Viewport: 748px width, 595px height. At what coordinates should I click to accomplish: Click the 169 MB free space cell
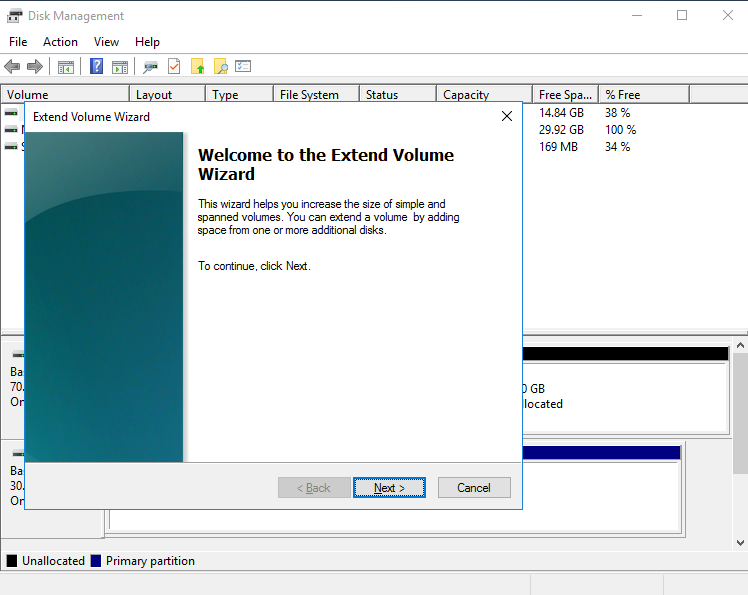(x=559, y=147)
